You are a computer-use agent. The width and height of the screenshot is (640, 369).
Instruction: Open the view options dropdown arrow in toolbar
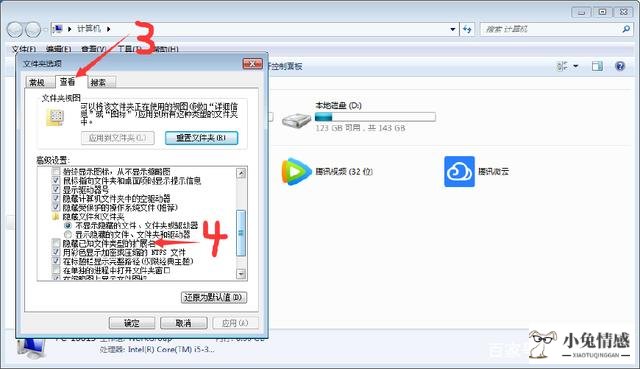click(x=576, y=66)
